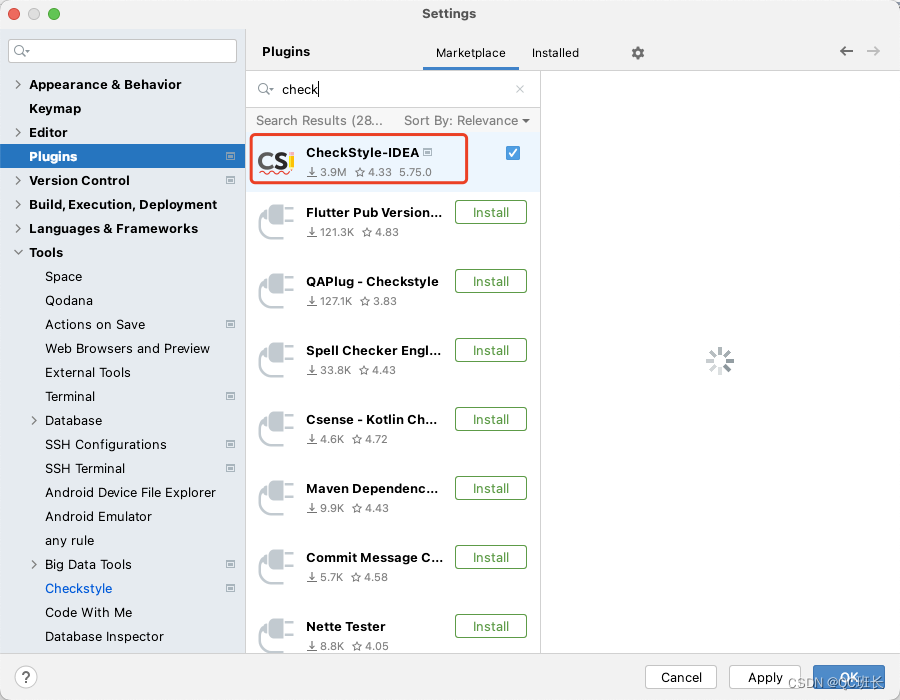Focus the settings search field
This screenshot has width=900, height=700.
tap(123, 51)
